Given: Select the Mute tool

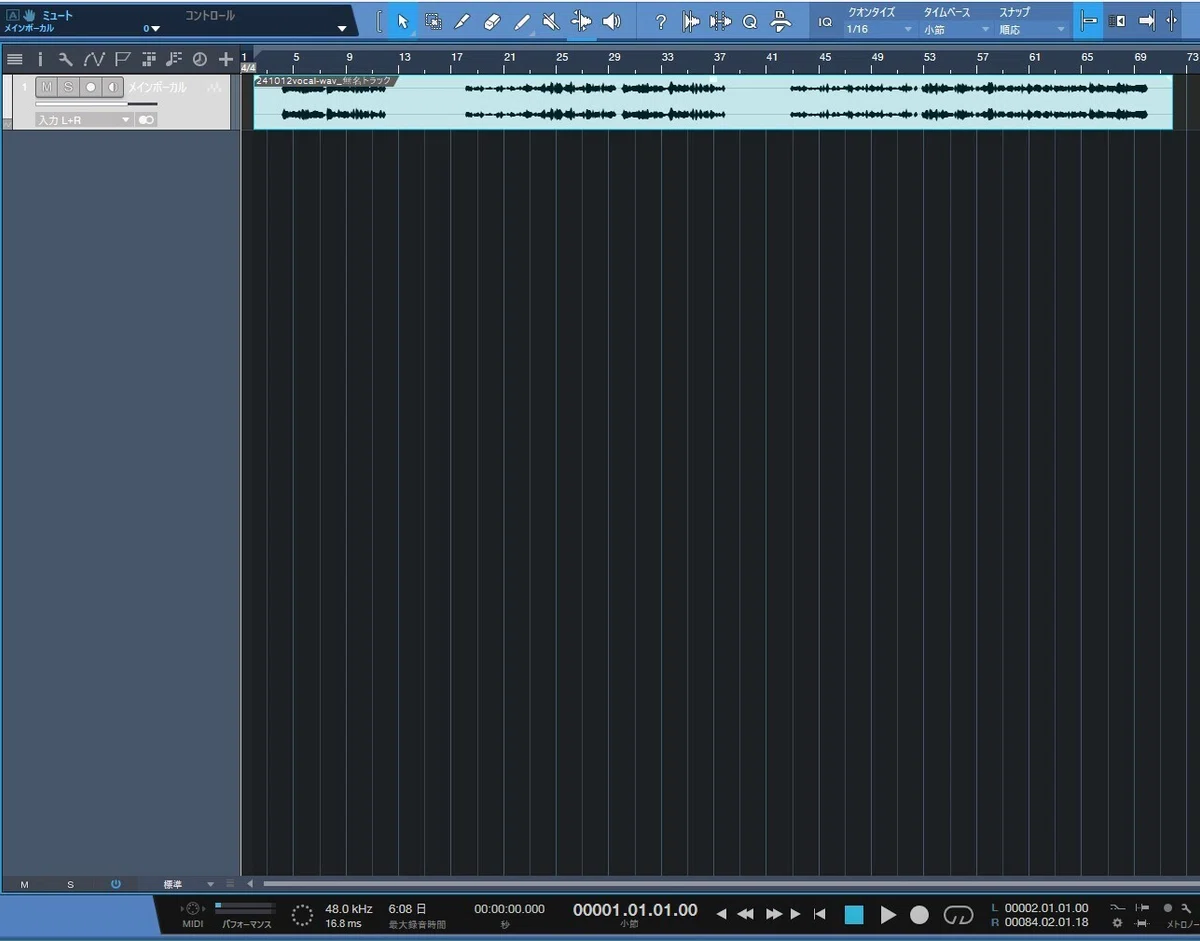Looking at the screenshot, I should (551, 21).
